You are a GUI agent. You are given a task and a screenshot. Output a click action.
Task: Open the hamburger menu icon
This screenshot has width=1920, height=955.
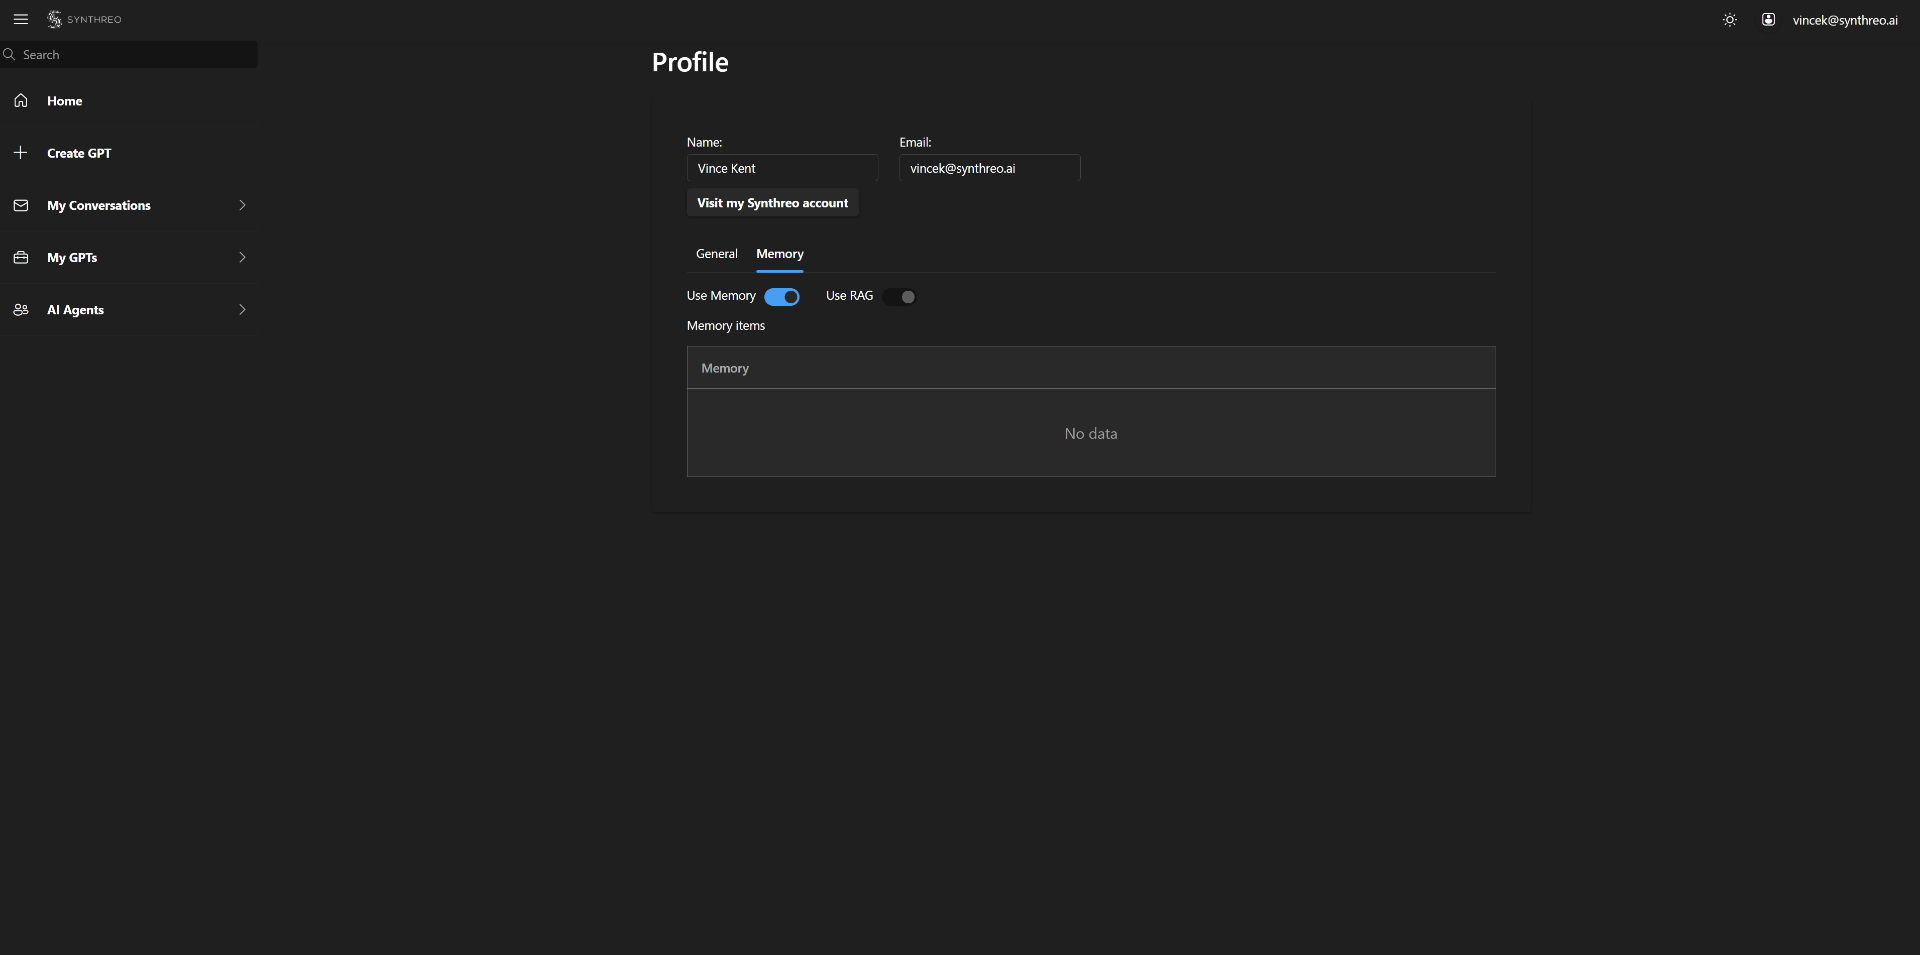click(20, 19)
